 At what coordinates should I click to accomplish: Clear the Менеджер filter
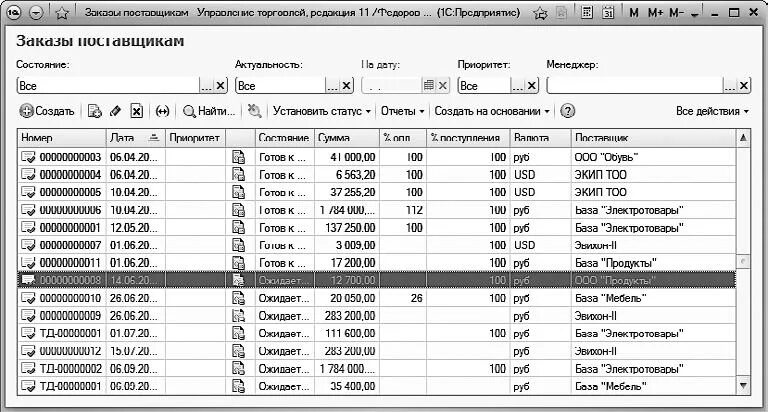pyautogui.click(x=744, y=86)
